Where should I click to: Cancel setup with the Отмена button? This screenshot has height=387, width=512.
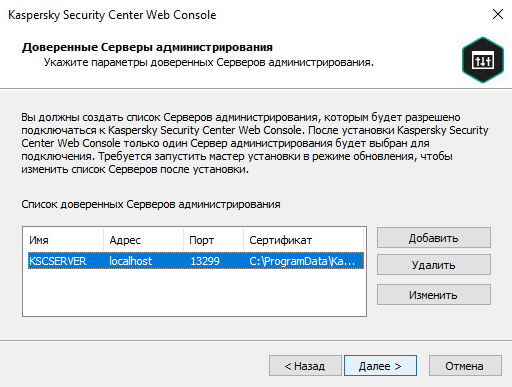[x=465, y=366]
